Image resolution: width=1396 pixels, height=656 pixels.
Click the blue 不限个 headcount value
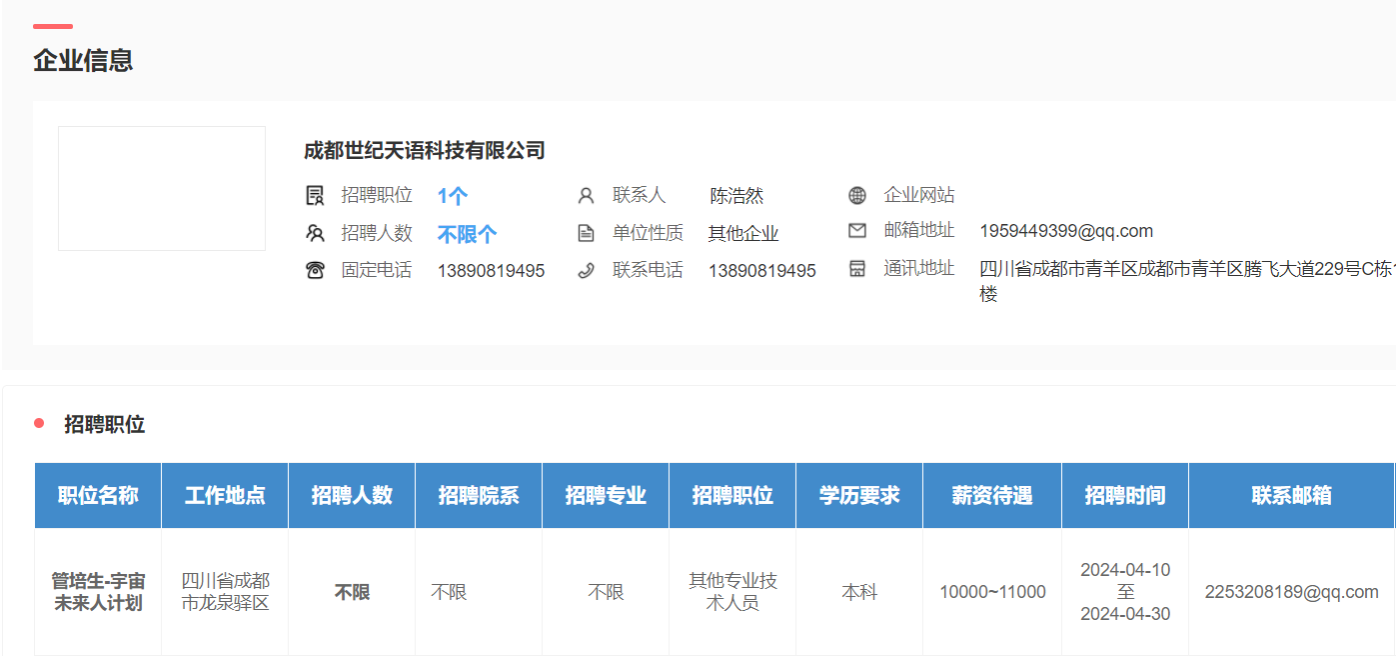(x=467, y=234)
